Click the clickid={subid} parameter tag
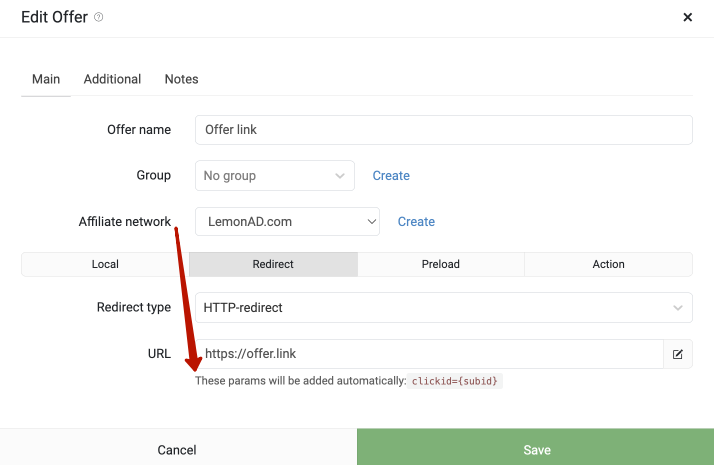This screenshot has width=714, height=465. pos(454,381)
